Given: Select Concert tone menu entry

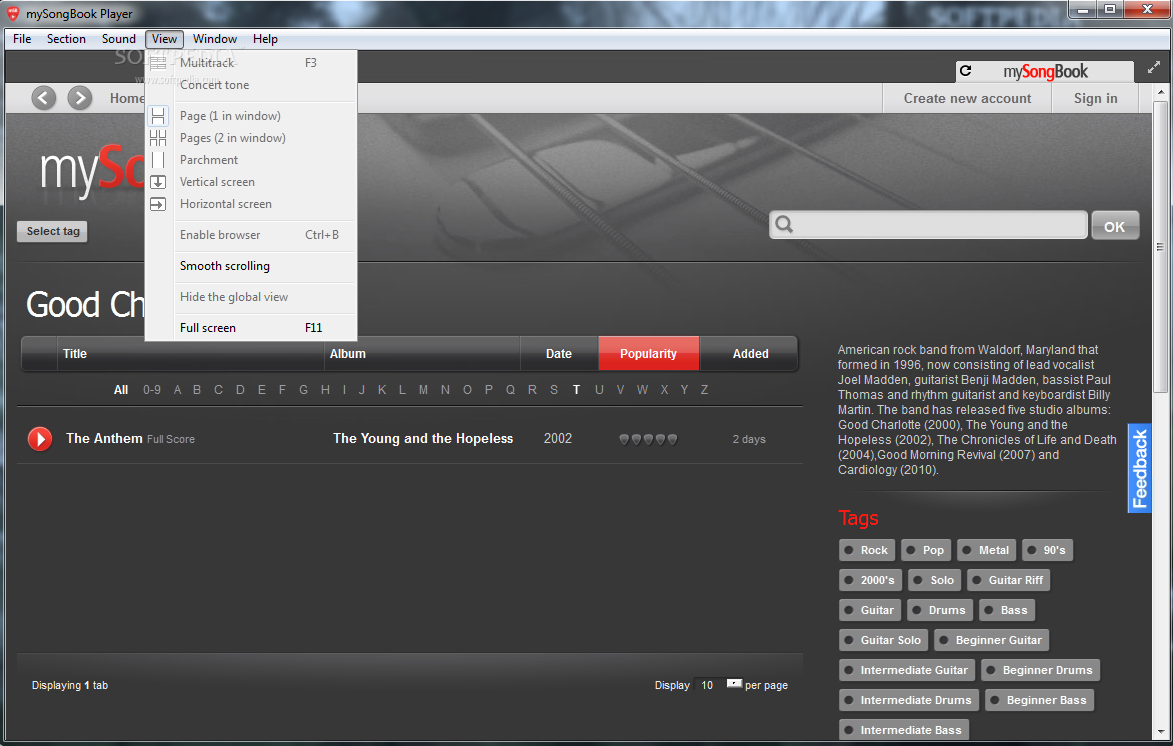Looking at the screenshot, I should (251, 85).
